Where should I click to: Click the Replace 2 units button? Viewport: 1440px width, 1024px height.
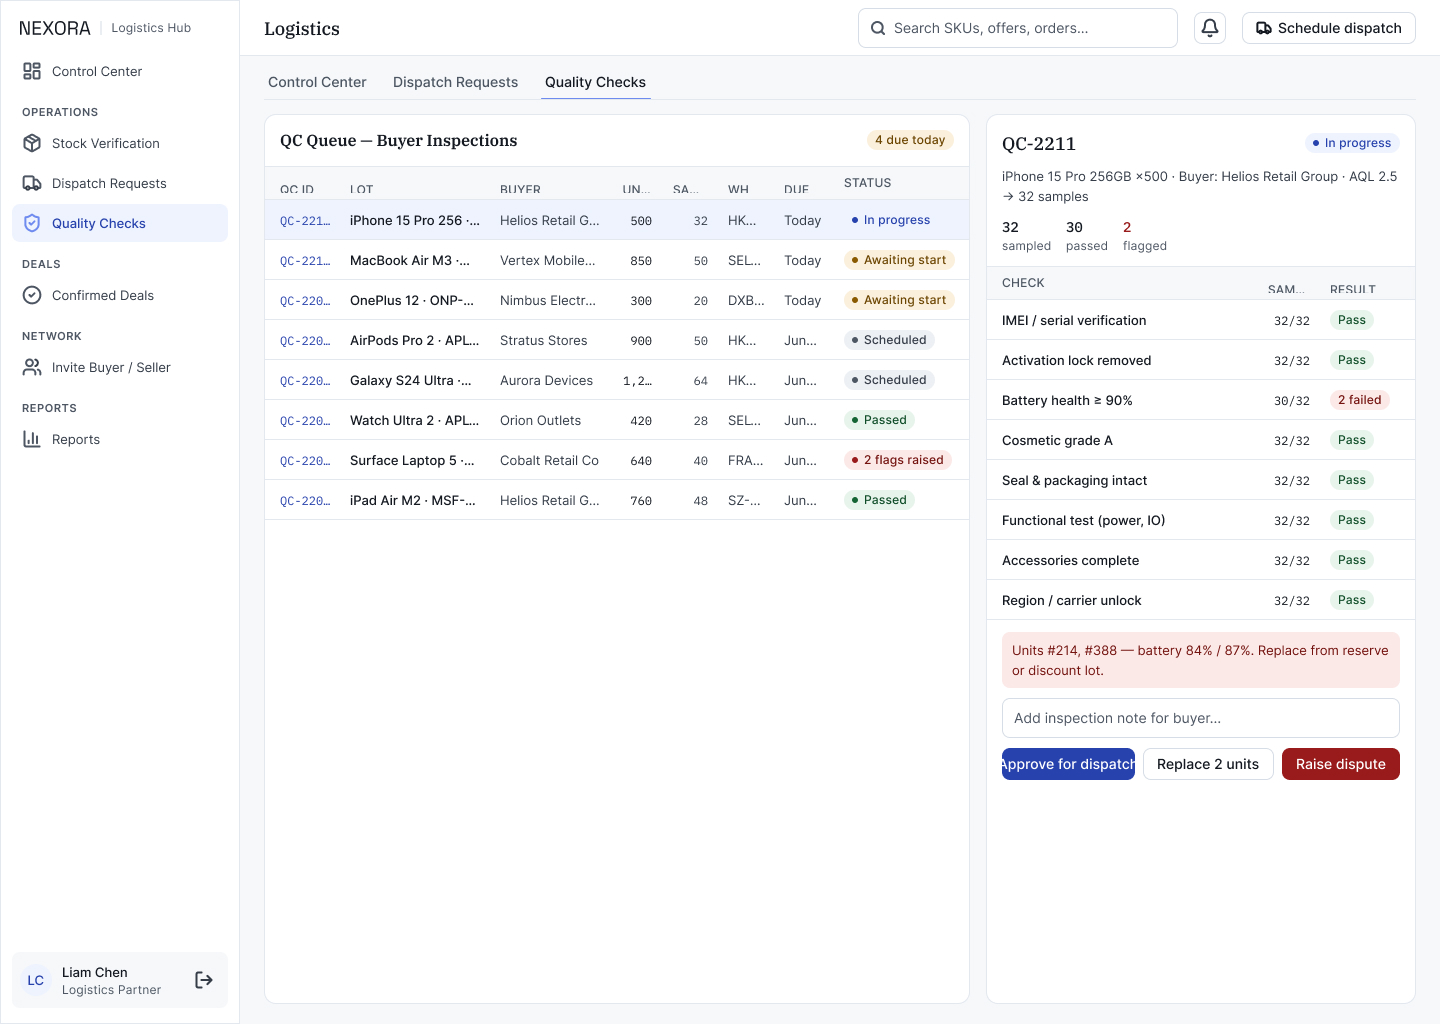pos(1208,764)
